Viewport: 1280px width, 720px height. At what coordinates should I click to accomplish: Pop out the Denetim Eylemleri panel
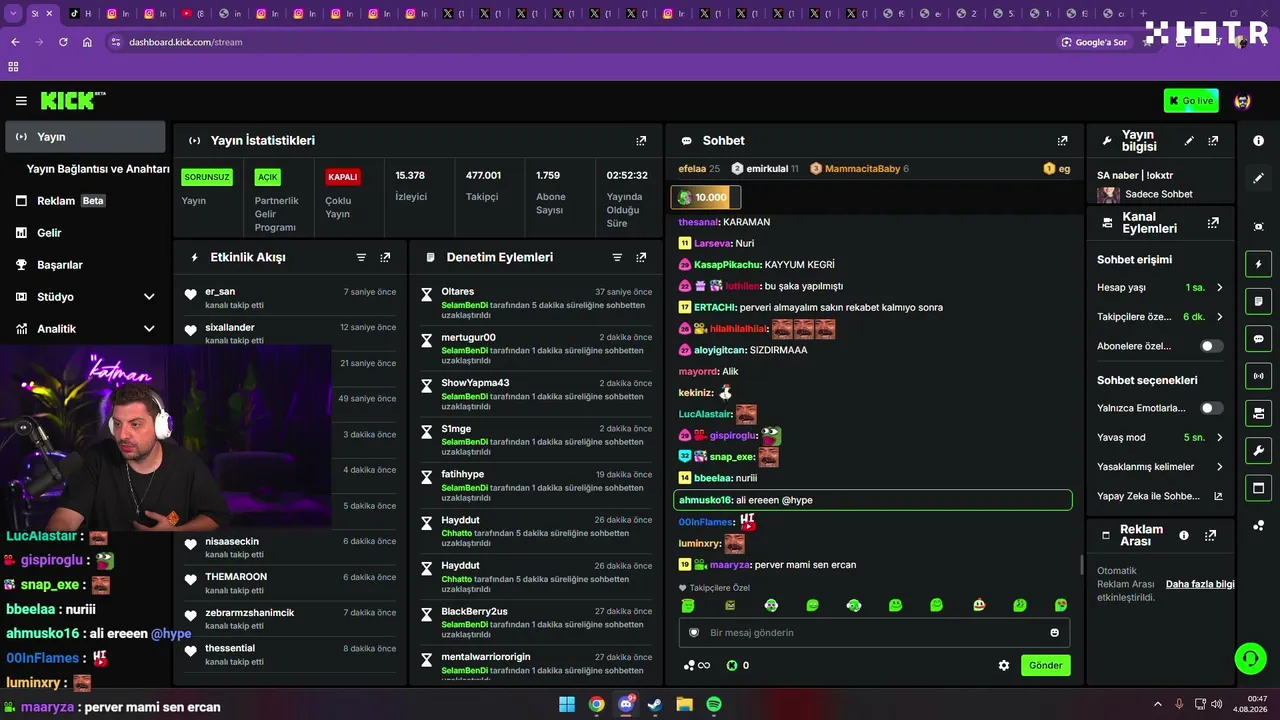pyautogui.click(x=641, y=257)
